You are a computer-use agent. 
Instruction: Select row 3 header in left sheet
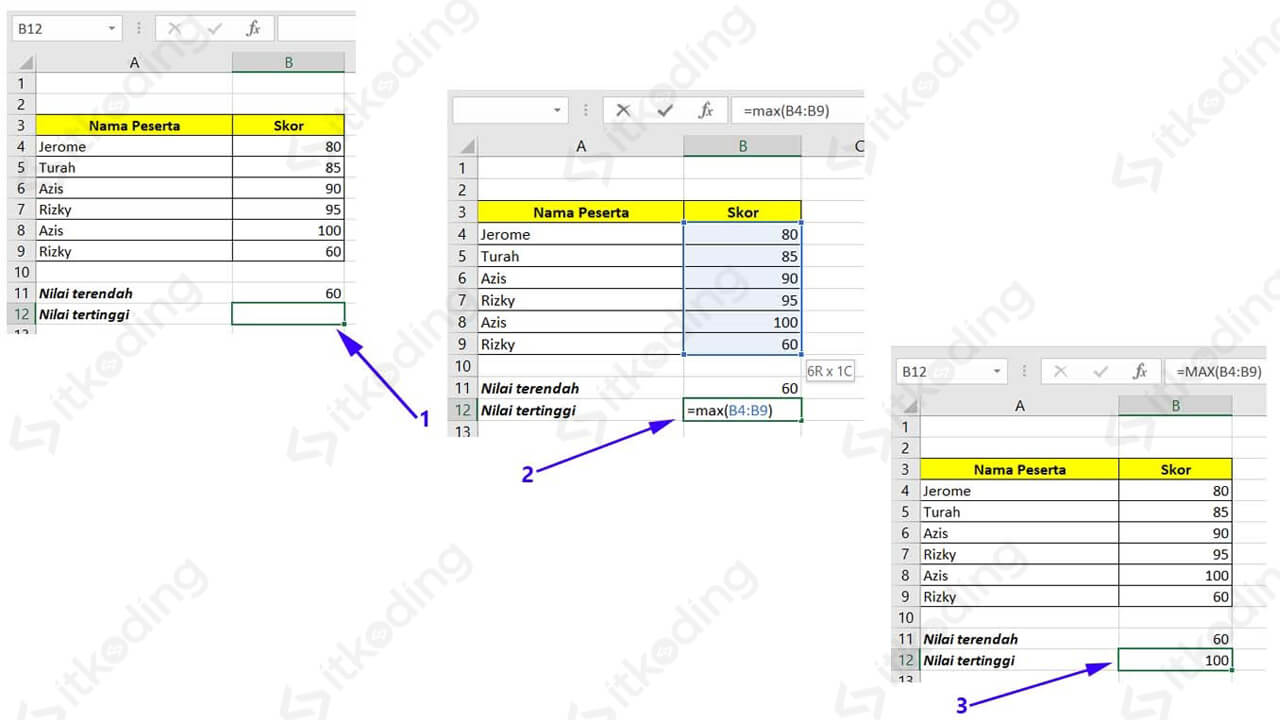[21, 126]
